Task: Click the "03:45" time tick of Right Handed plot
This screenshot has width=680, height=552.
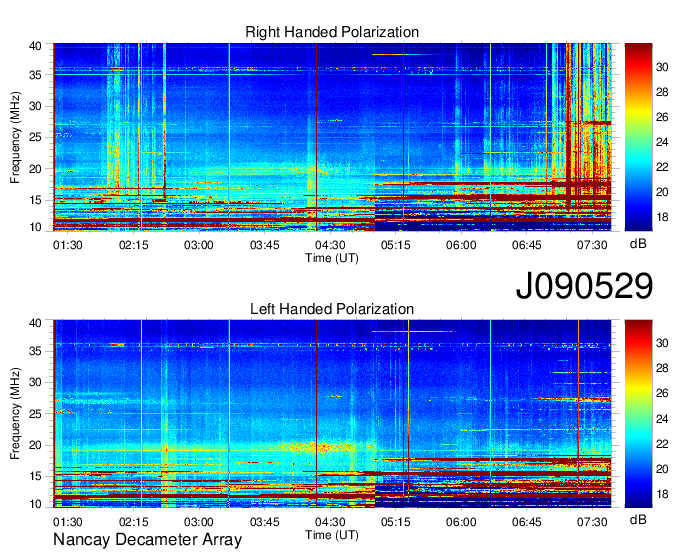Action: 265,245
